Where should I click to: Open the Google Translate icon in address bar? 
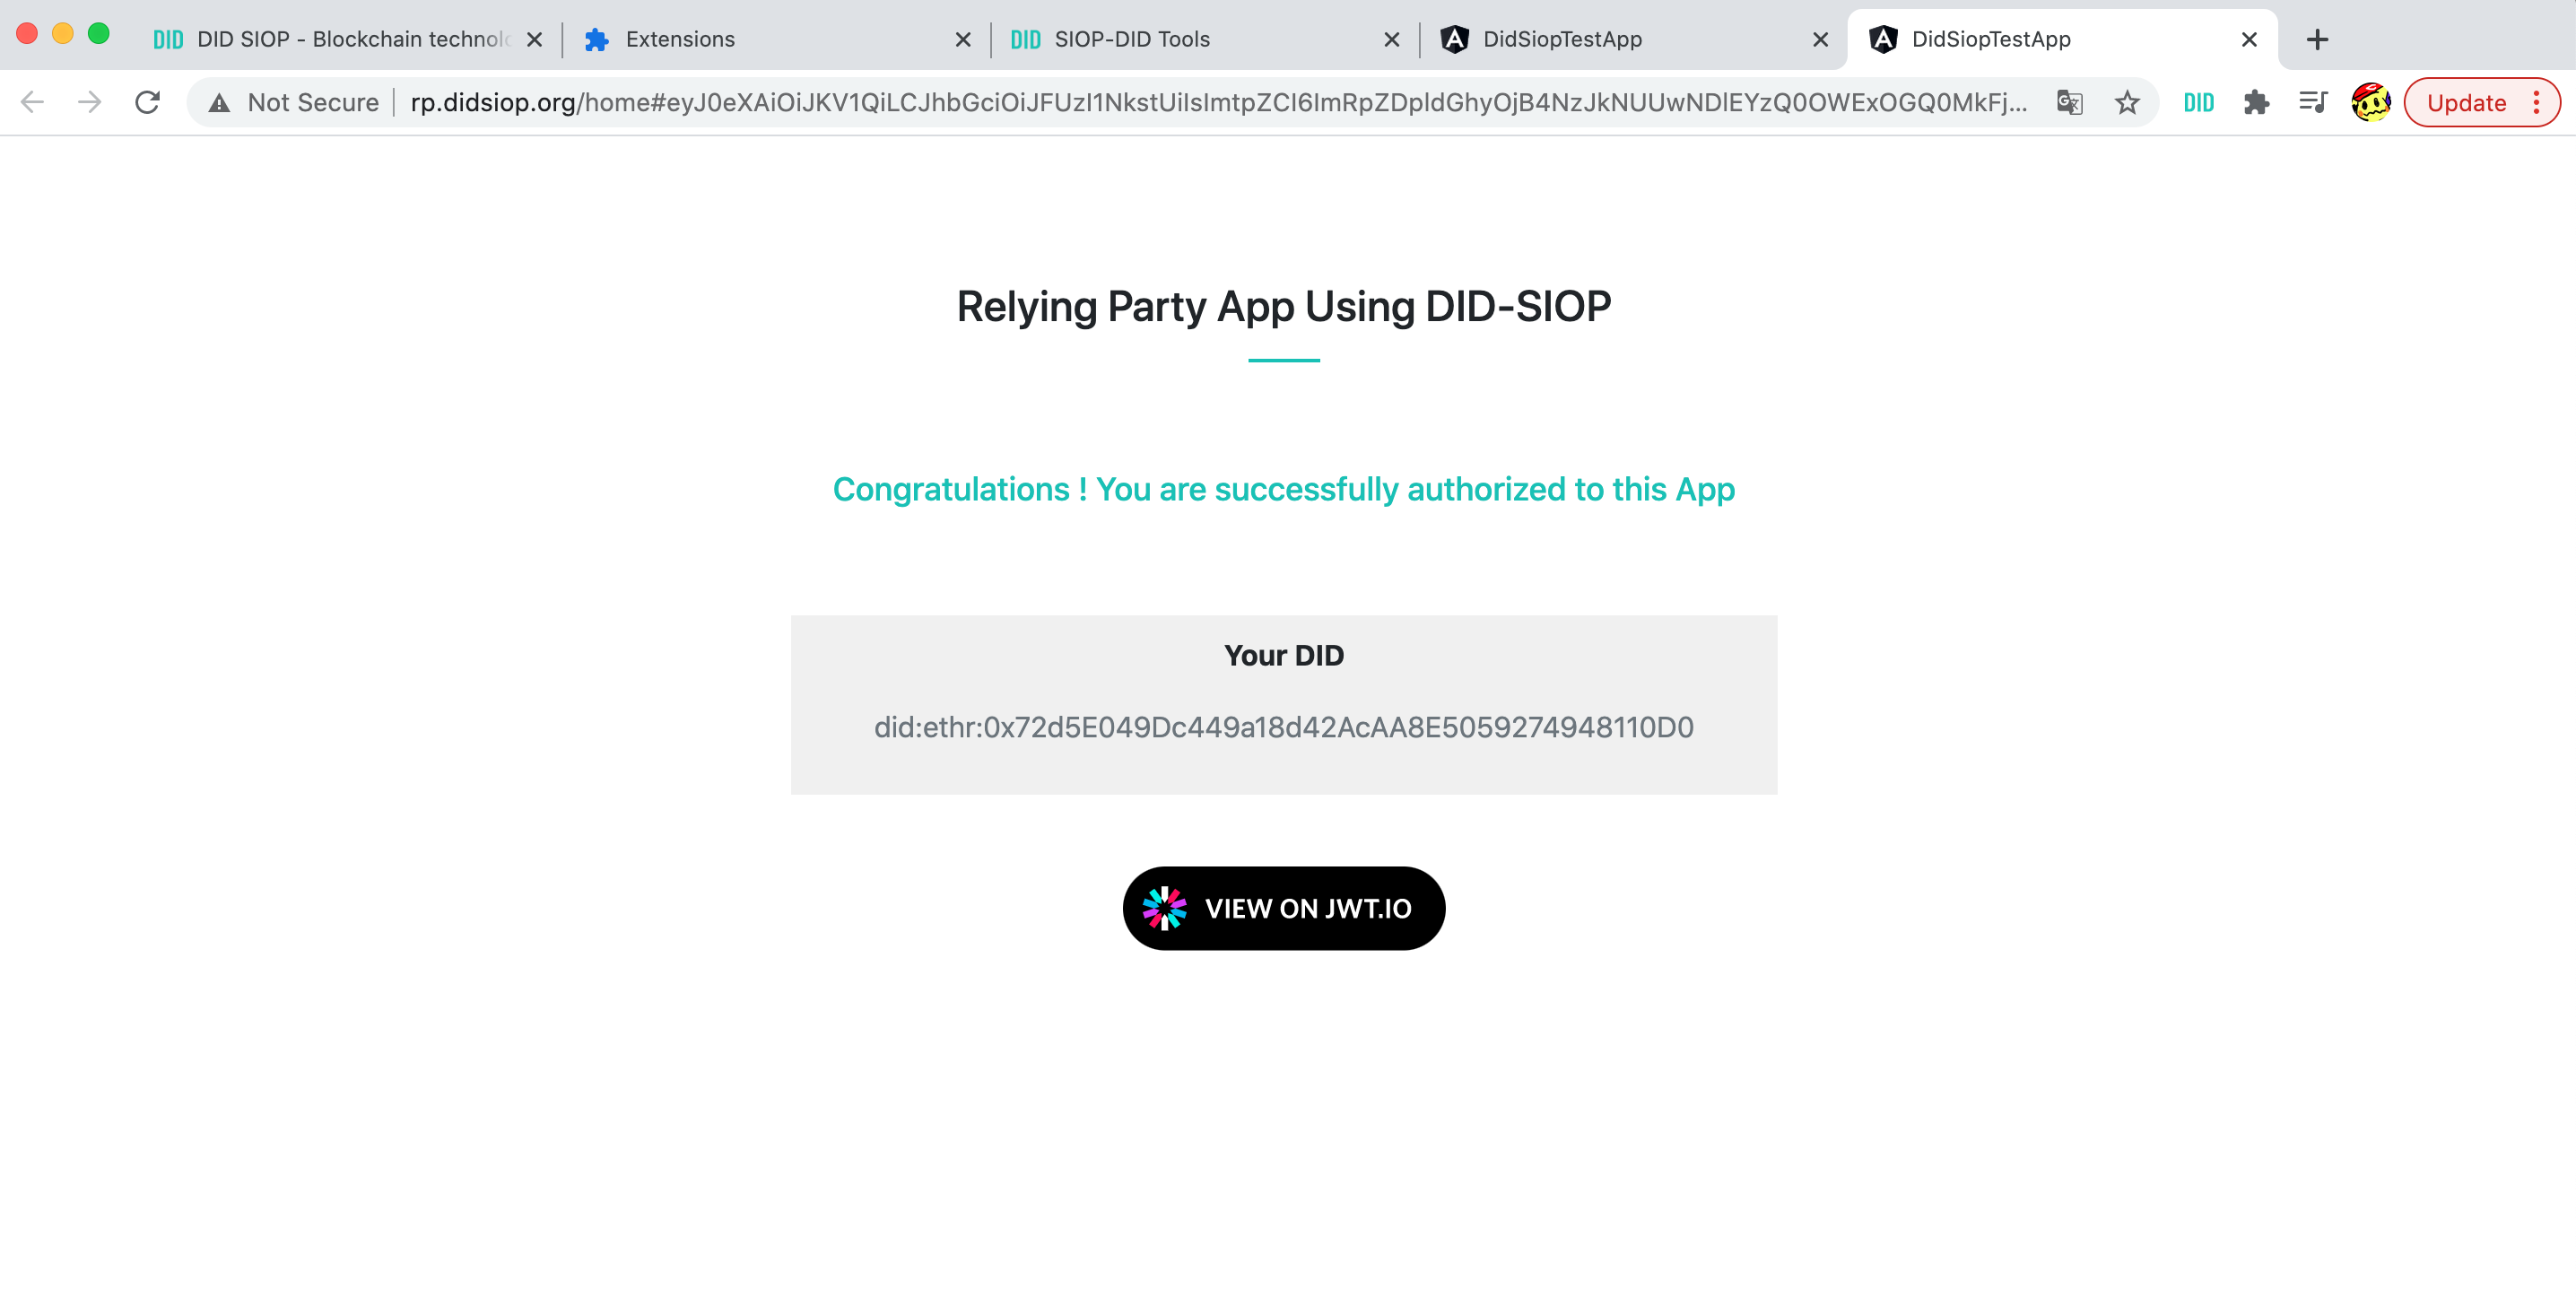[x=2069, y=102]
